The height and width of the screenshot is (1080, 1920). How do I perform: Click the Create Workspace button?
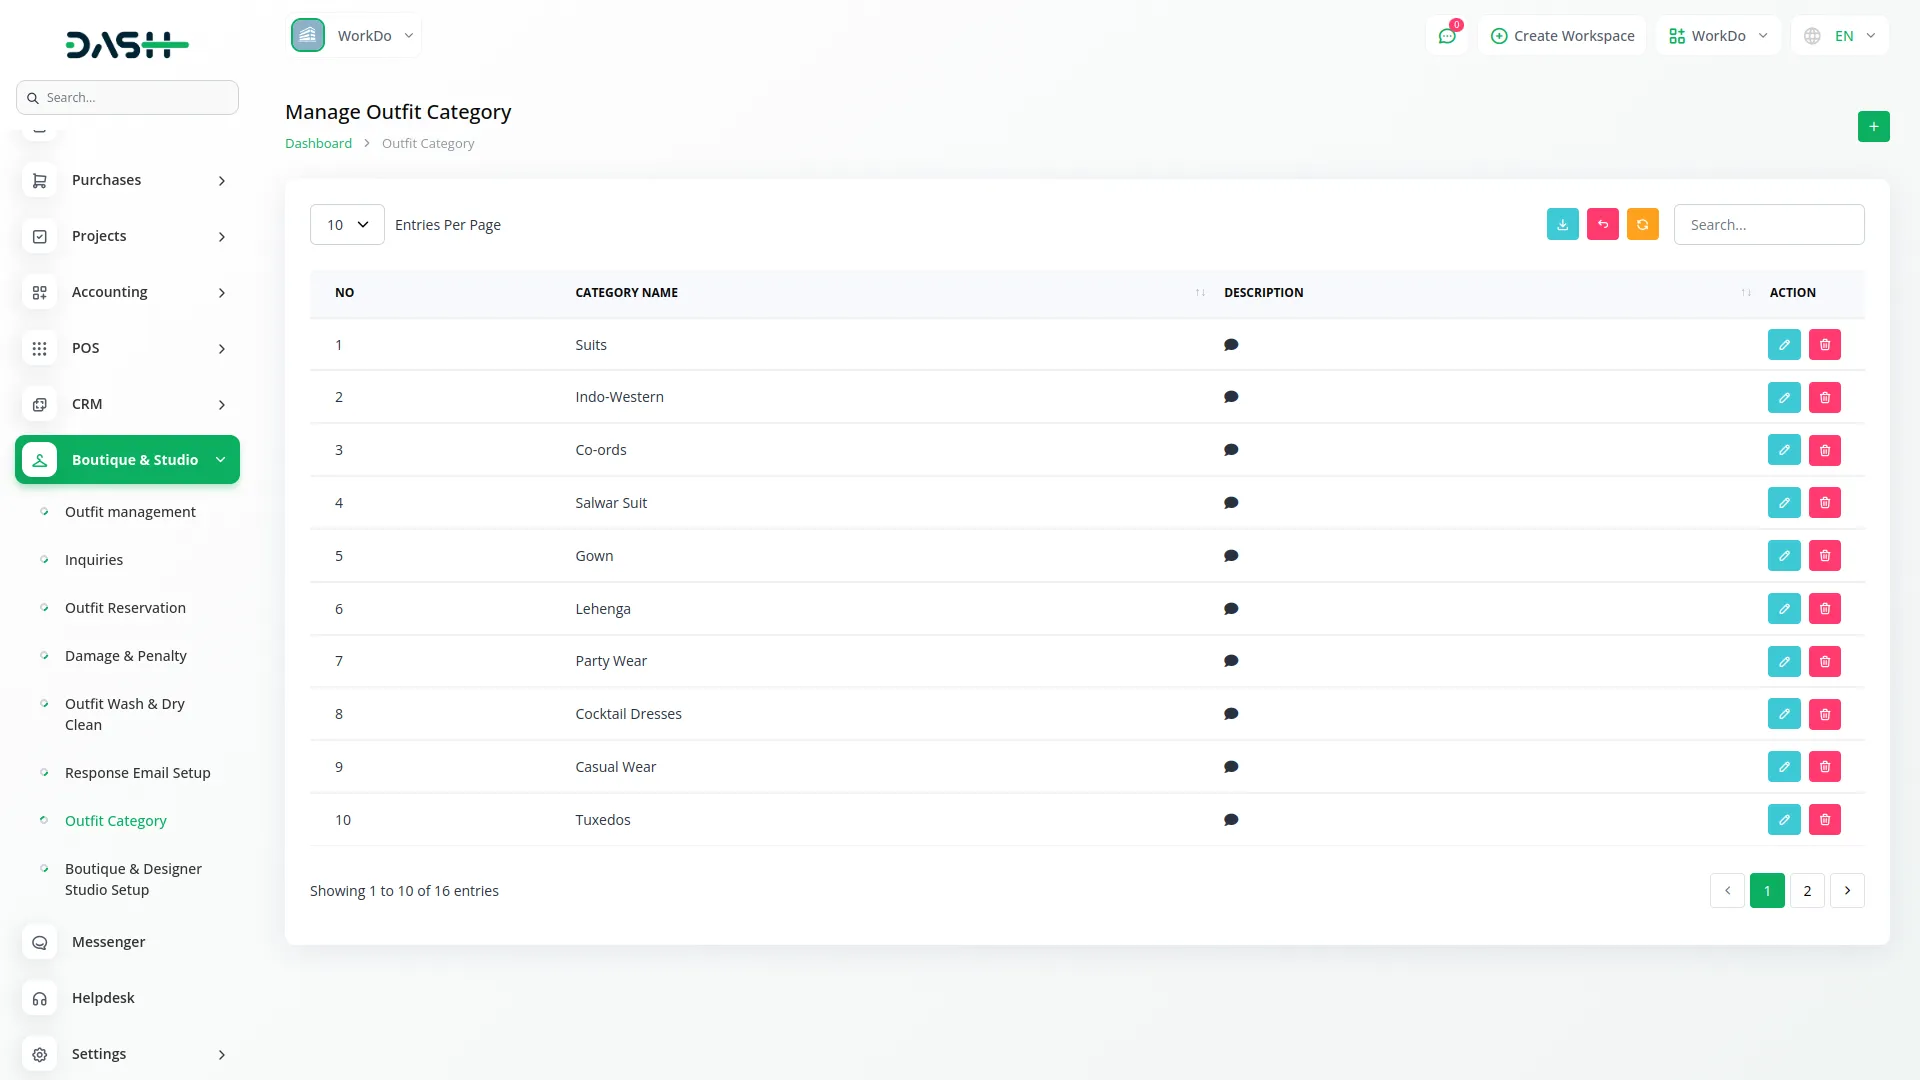[1562, 36]
